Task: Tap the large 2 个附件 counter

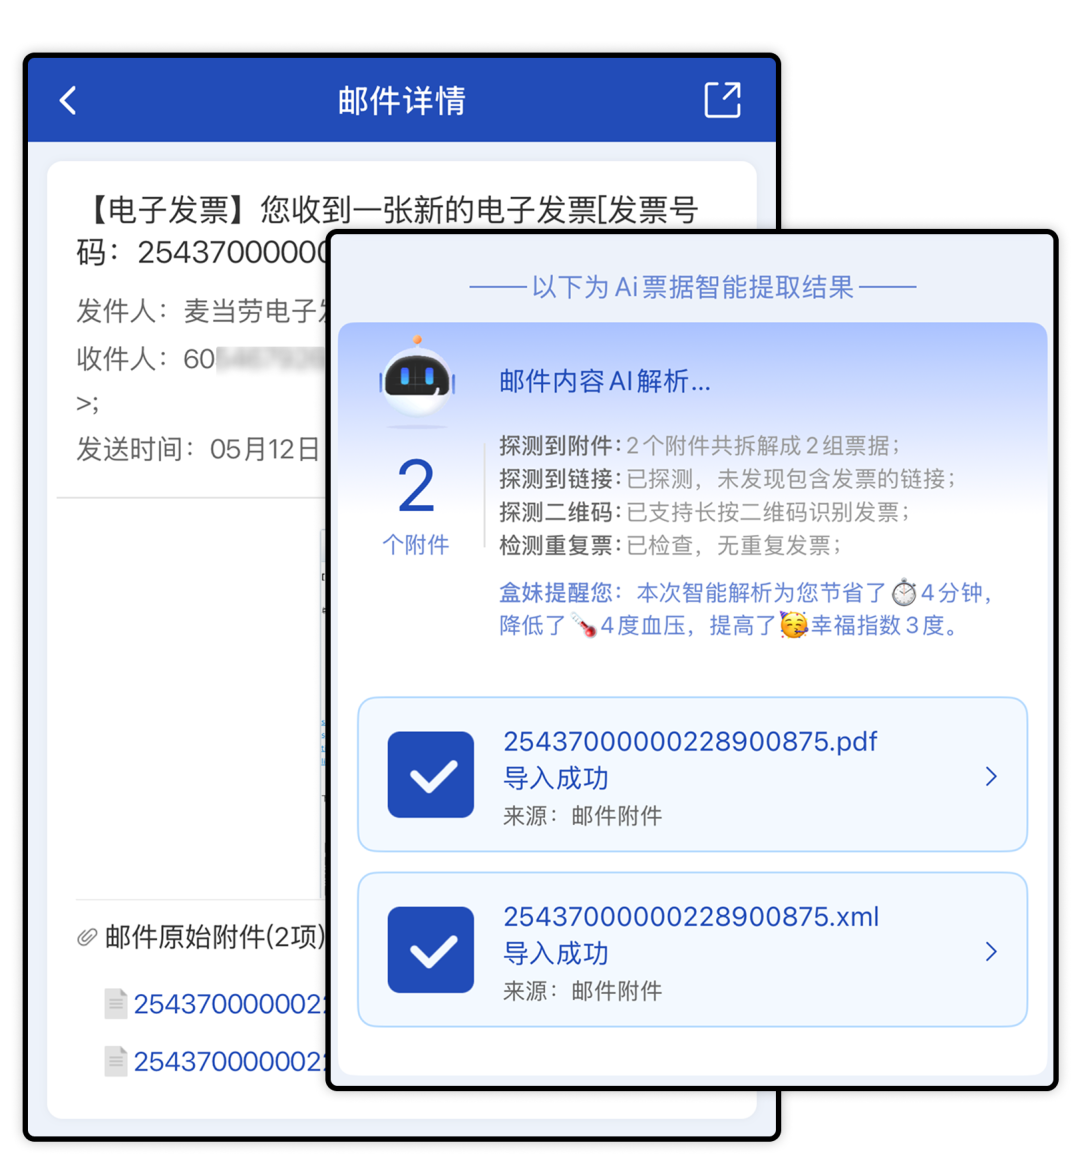Action: (x=416, y=506)
